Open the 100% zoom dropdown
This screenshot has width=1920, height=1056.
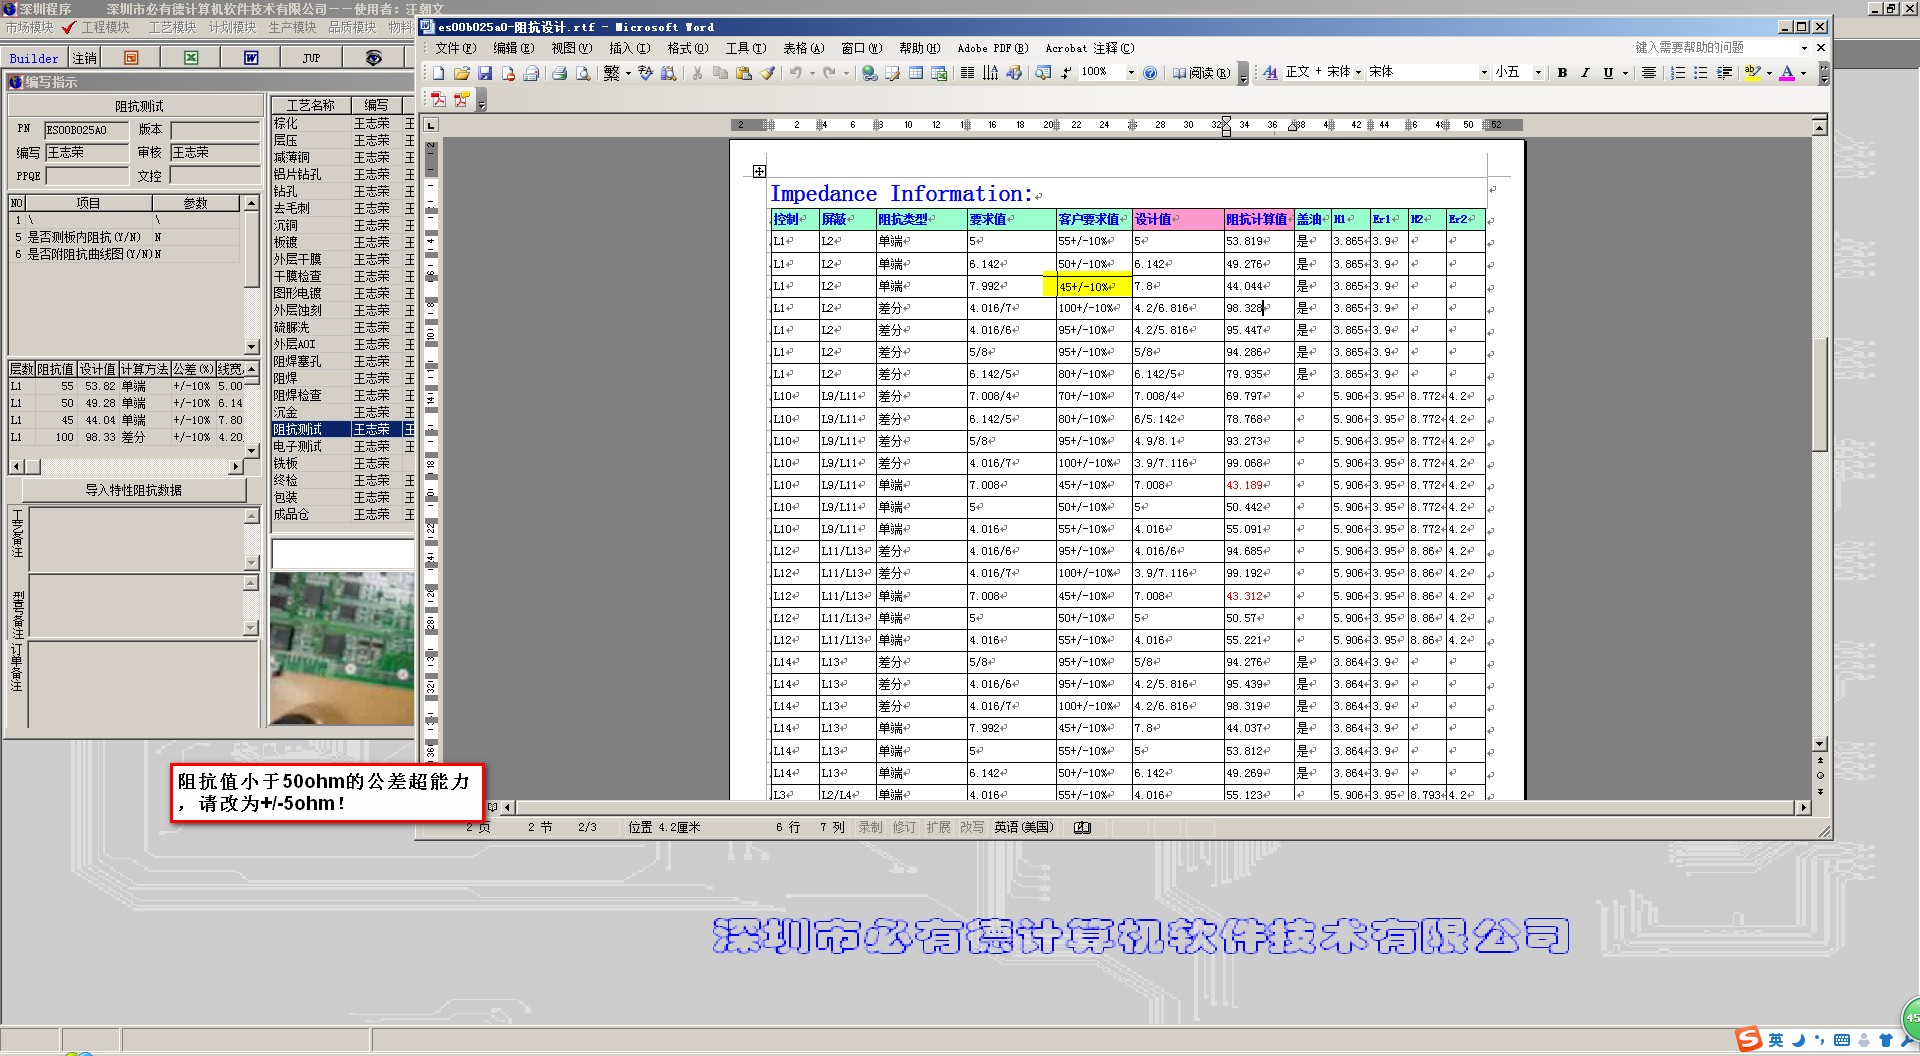tap(1131, 73)
